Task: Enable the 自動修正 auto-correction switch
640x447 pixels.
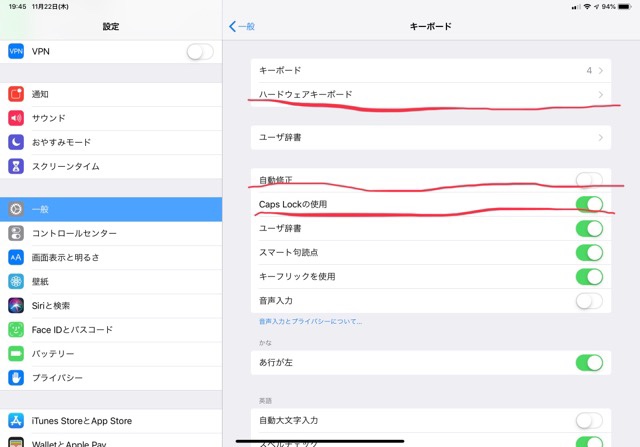Action: 589,180
